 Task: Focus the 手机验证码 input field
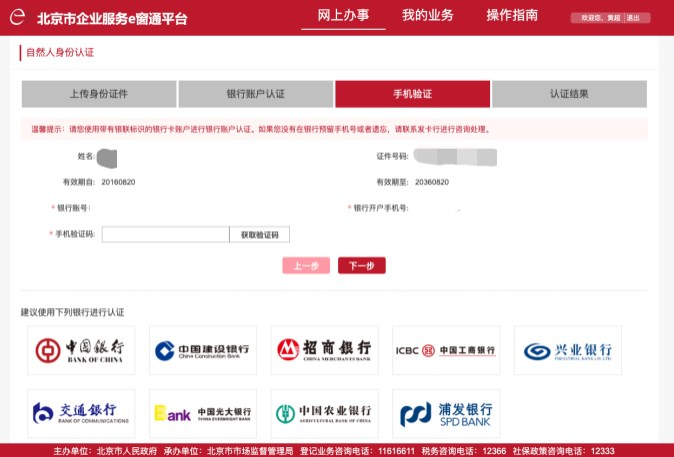pyautogui.click(x=165, y=235)
